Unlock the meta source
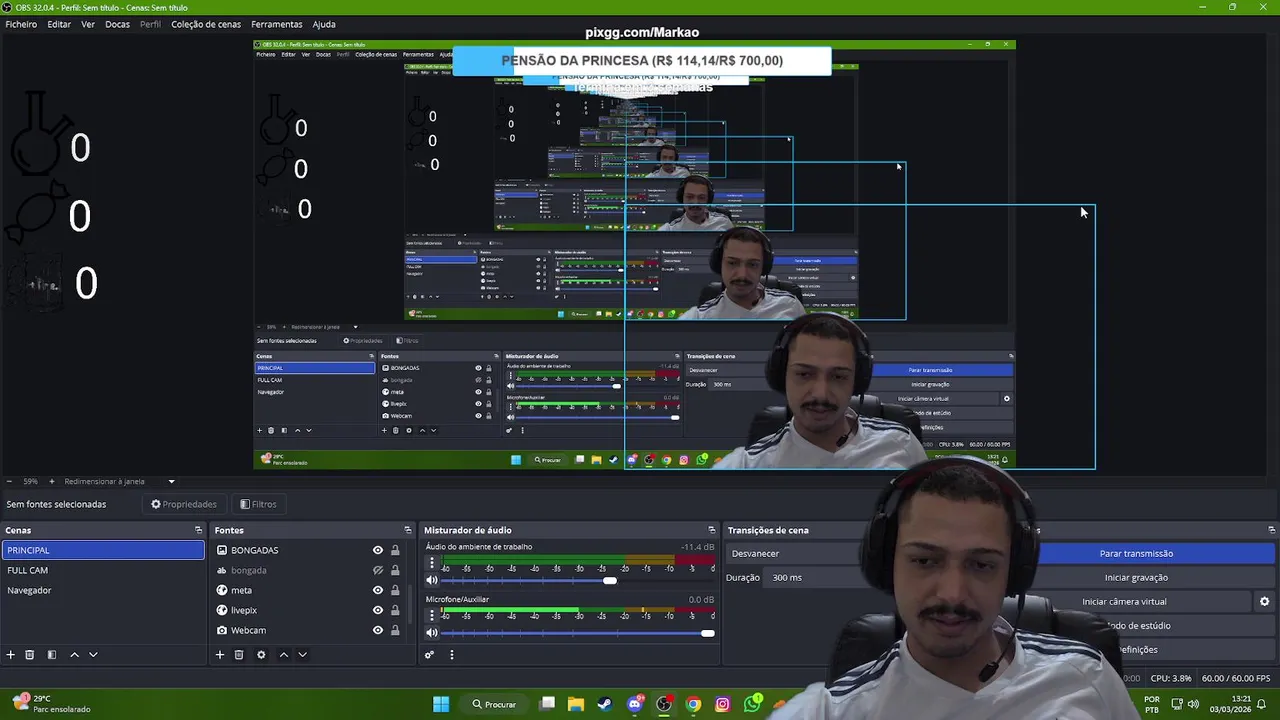Image resolution: width=1280 pixels, height=720 pixels. (395, 590)
